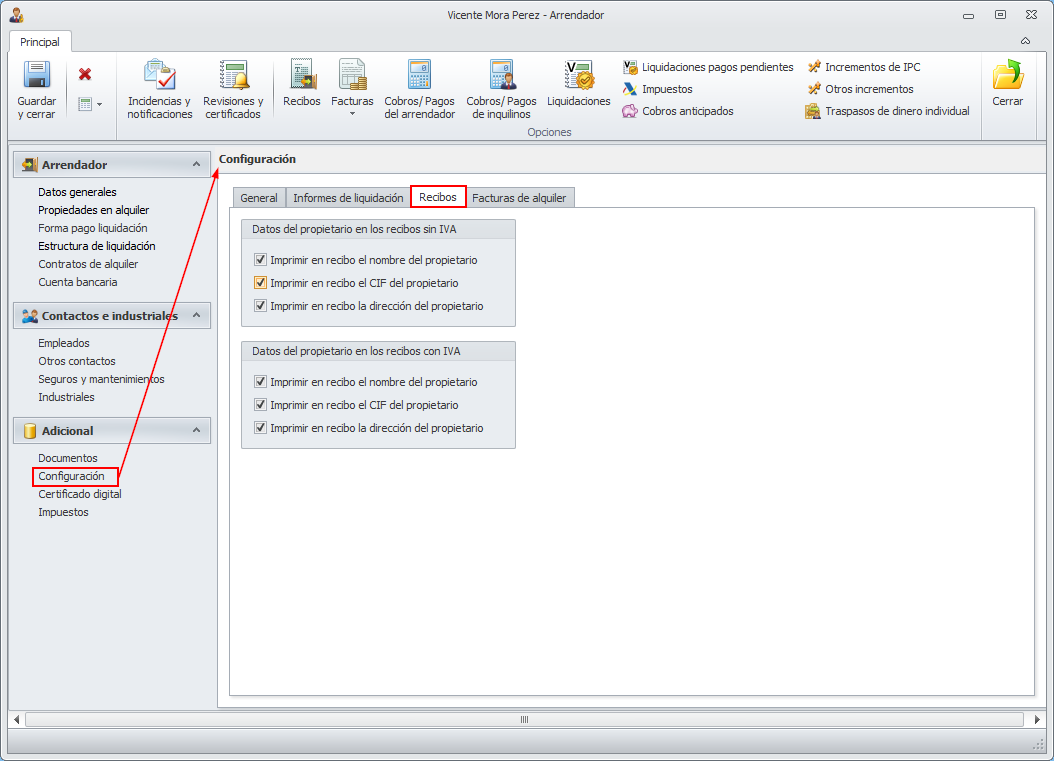Viewport: 1054px width, 761px height.
Task: Click the Adicional panel cylinder icon
Action: (30, 431)
